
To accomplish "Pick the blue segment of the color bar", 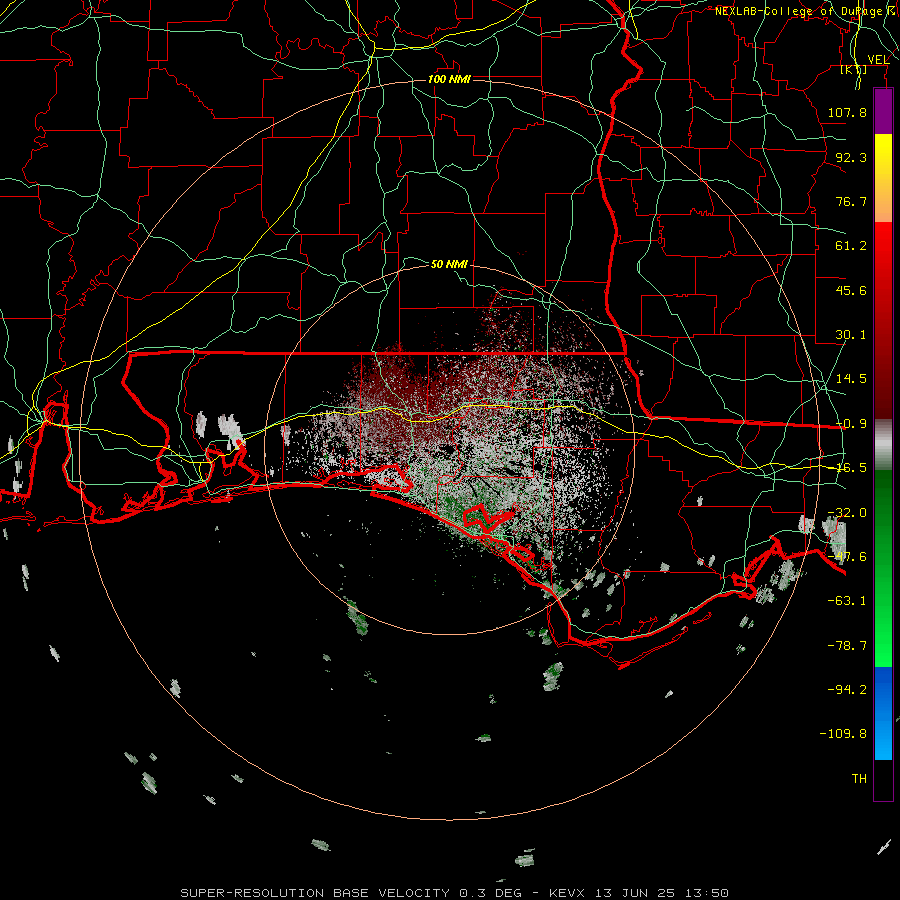I will point(883,713).
